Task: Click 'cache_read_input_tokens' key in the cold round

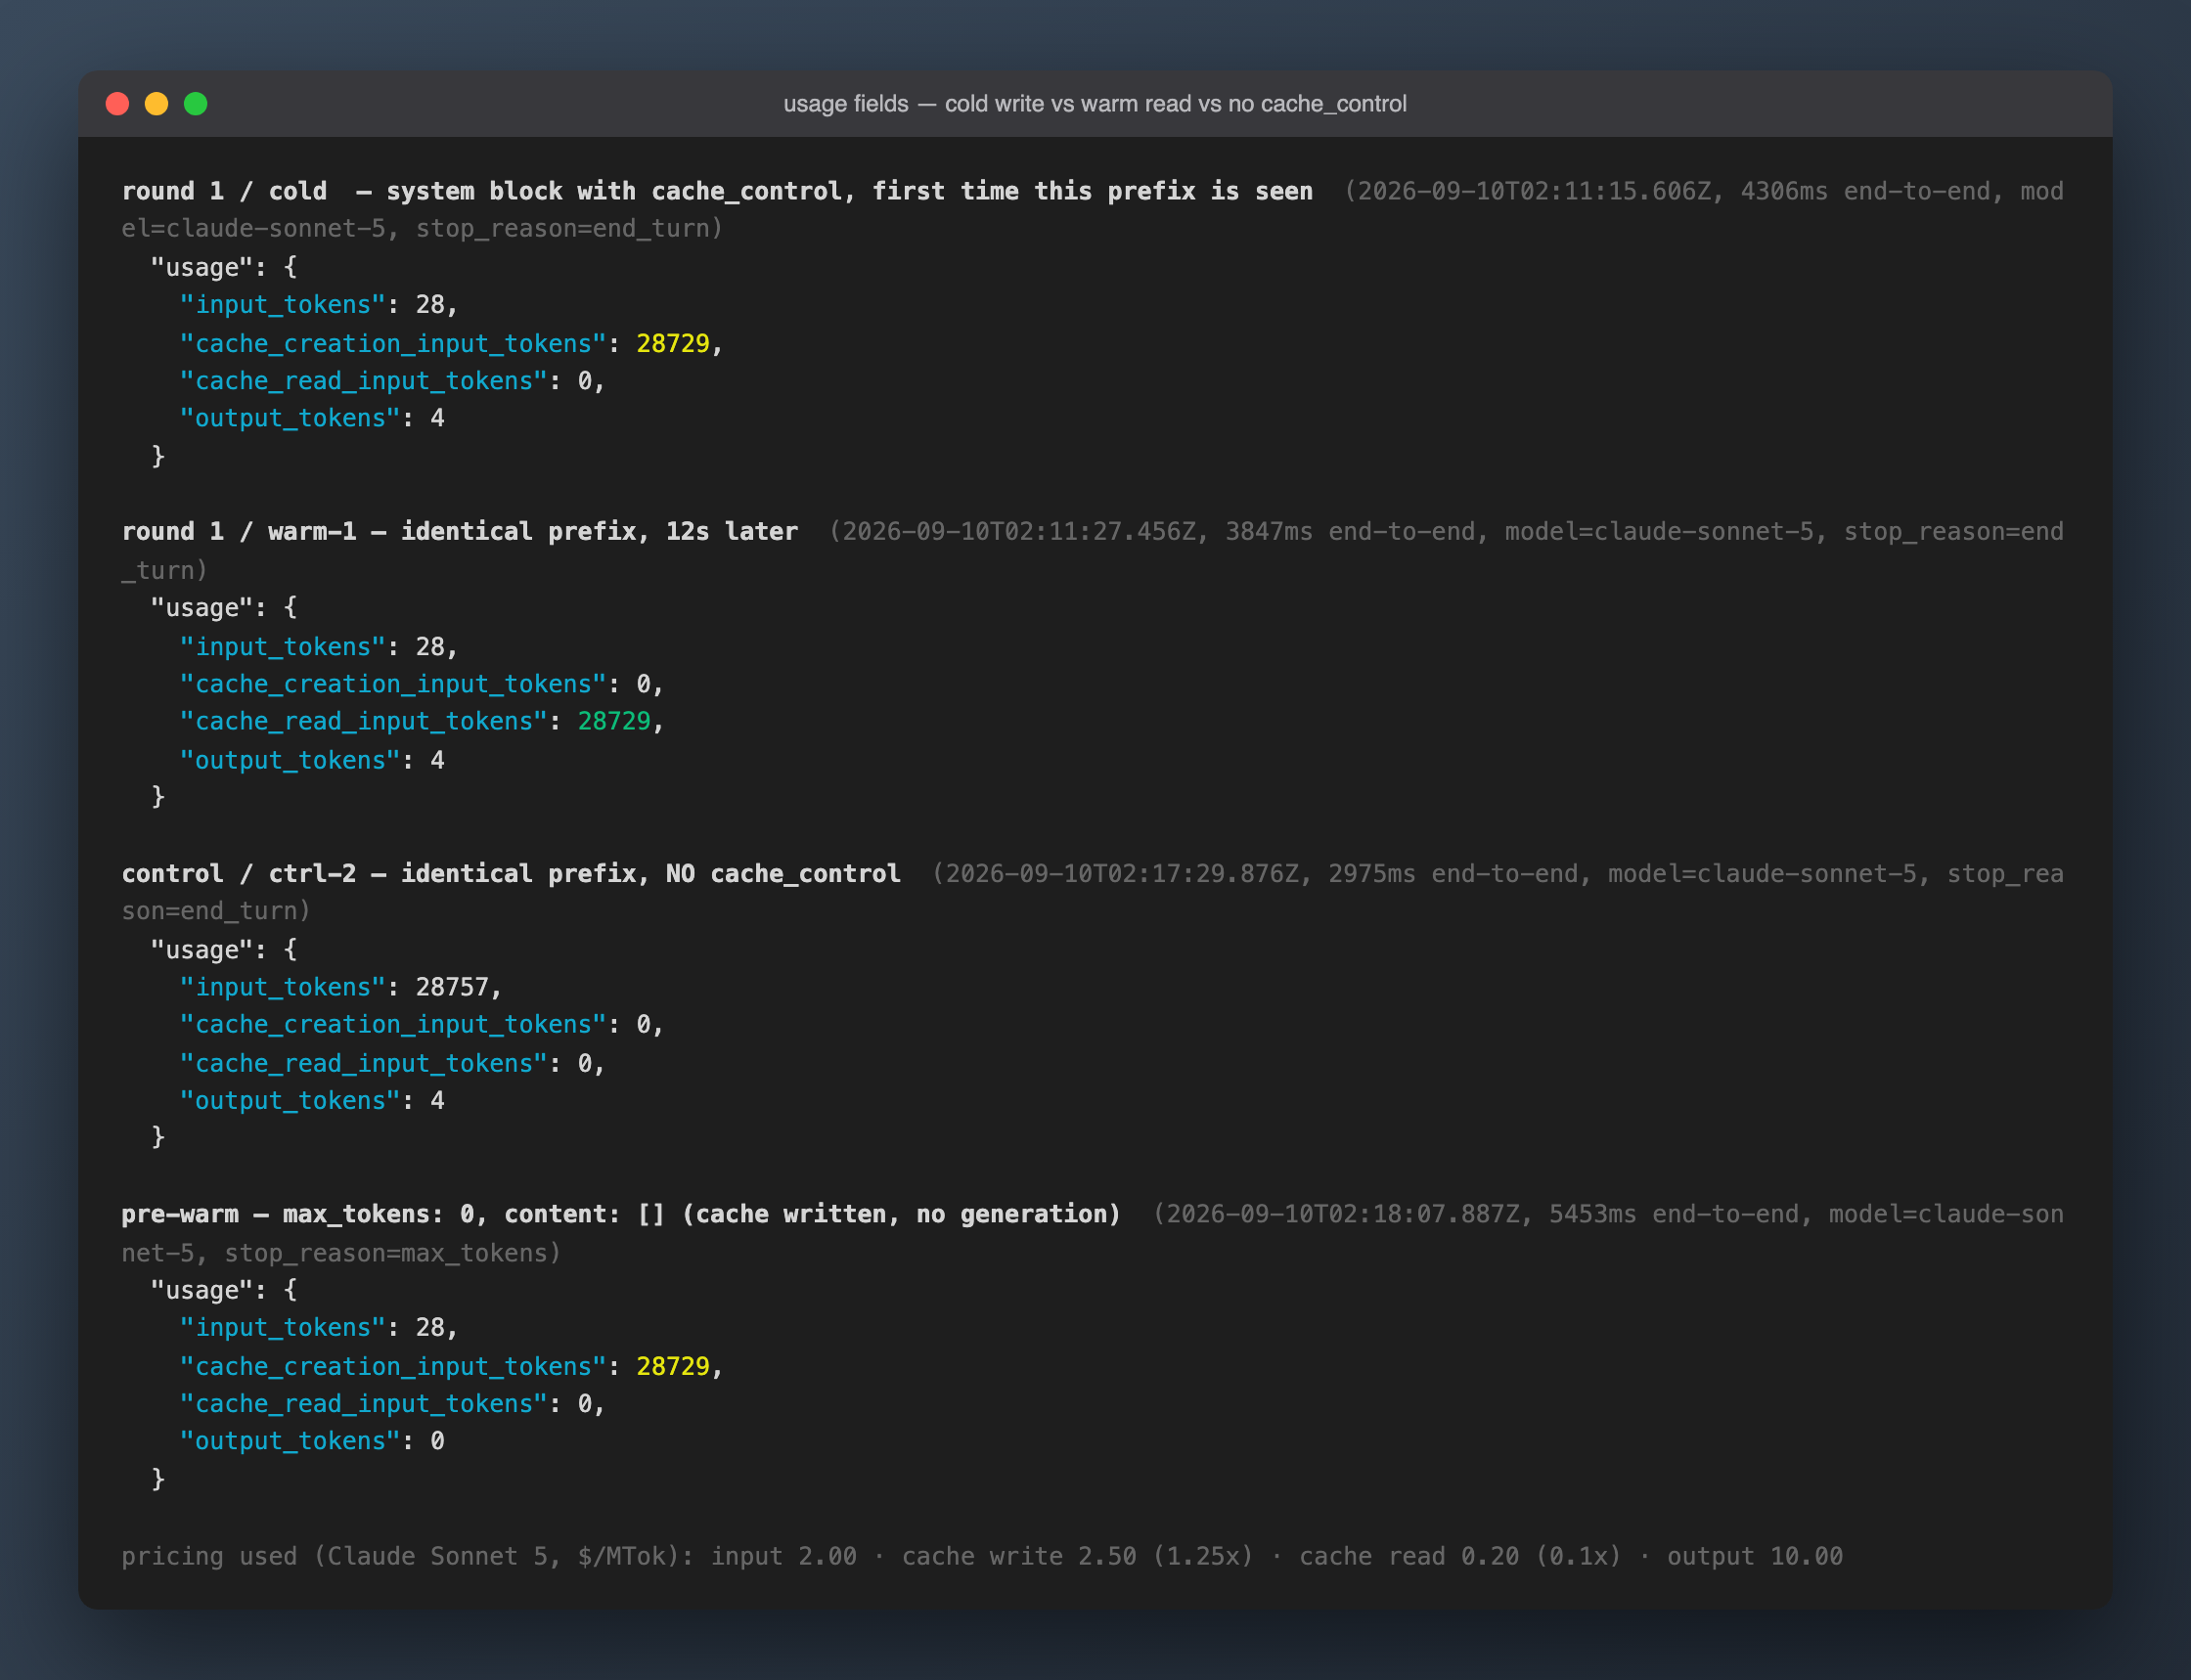Action: (x=363, y=381)
